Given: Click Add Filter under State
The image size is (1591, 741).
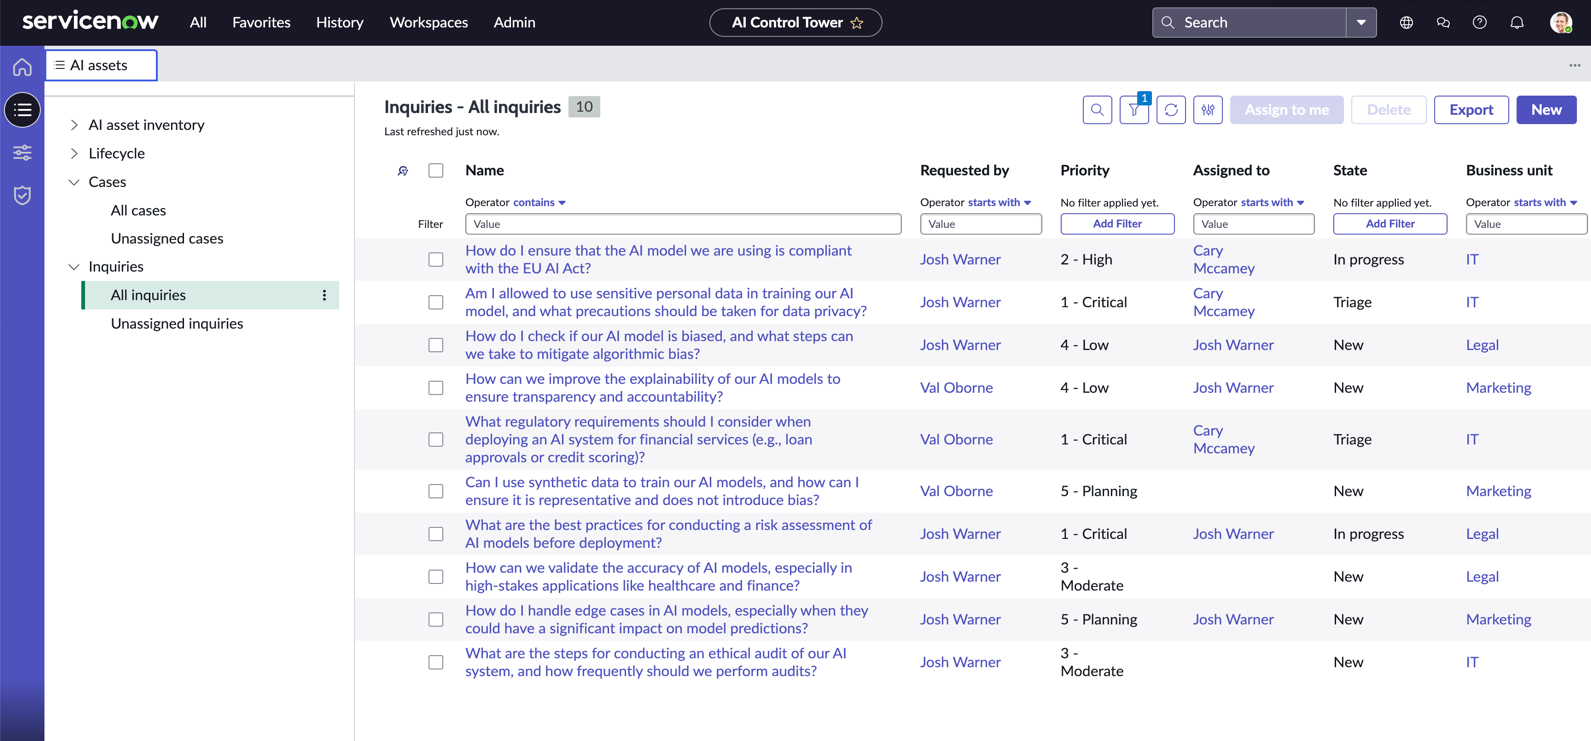Looking at the screenshot, I should (x=1390, y=224).
